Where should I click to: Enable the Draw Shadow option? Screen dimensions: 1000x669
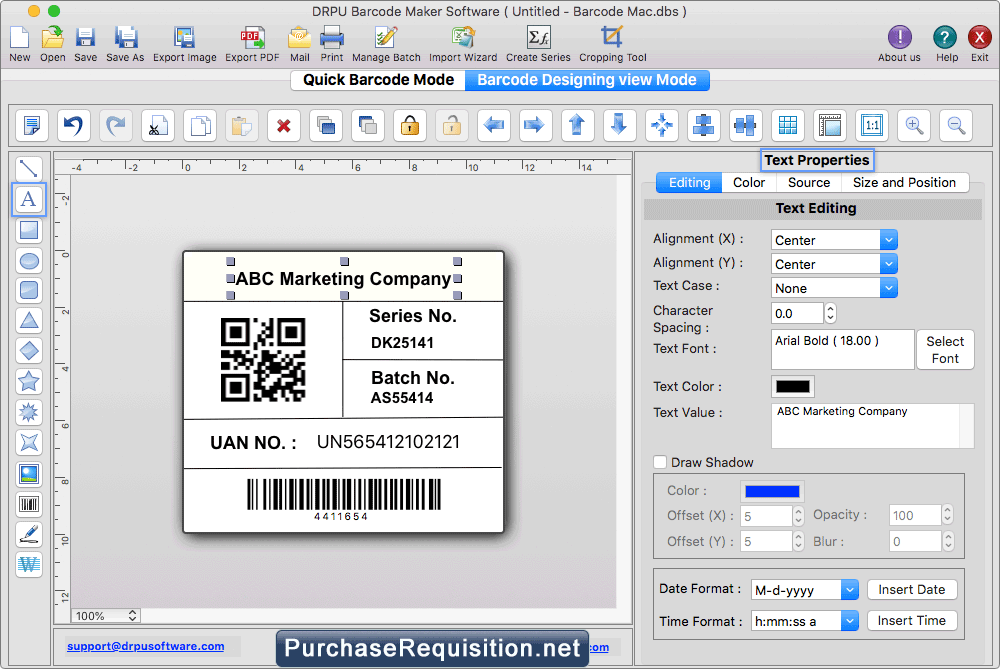[658, 462]
